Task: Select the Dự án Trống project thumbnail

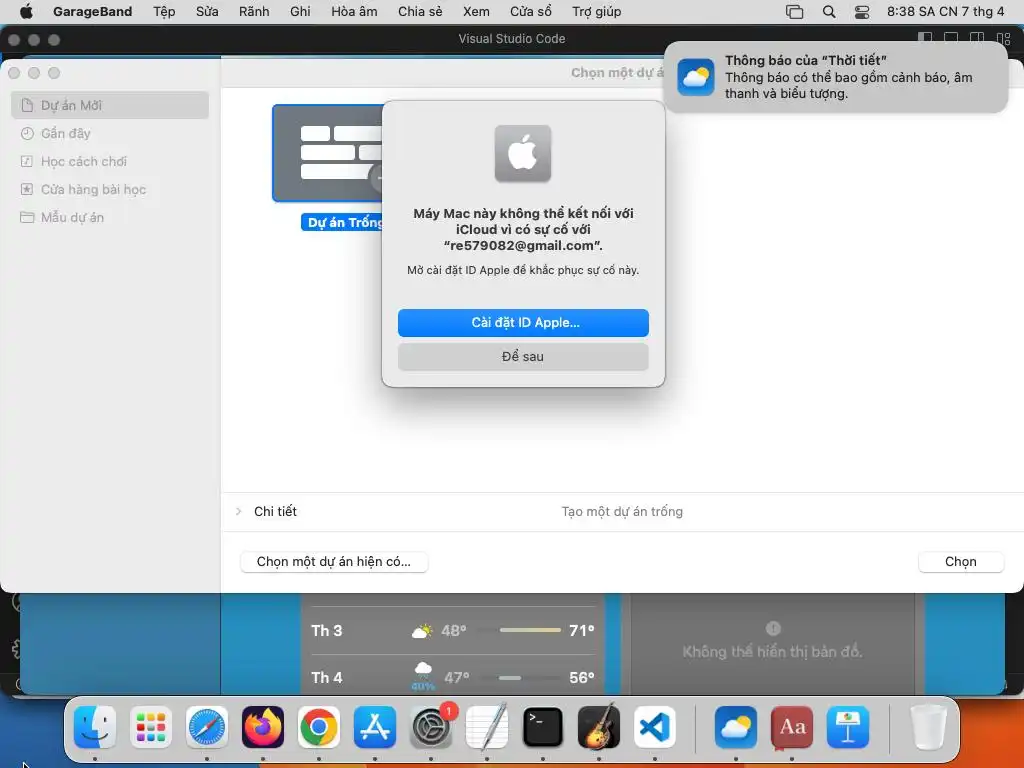Action: 328,153
